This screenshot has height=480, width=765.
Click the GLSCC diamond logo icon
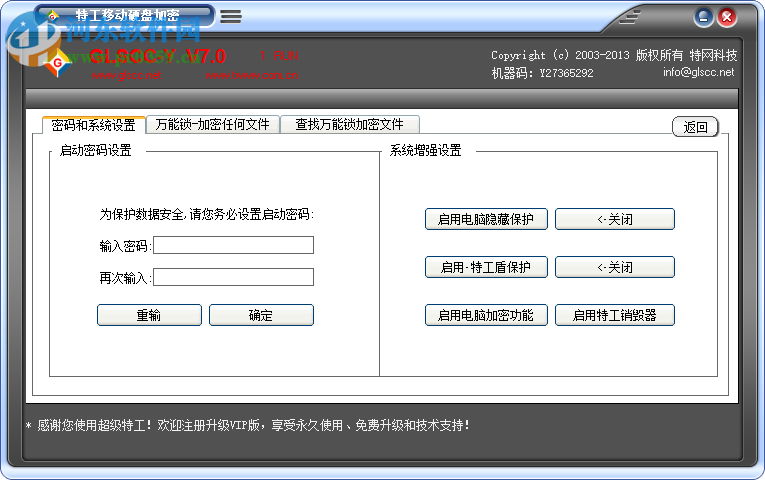pos(58,63)
